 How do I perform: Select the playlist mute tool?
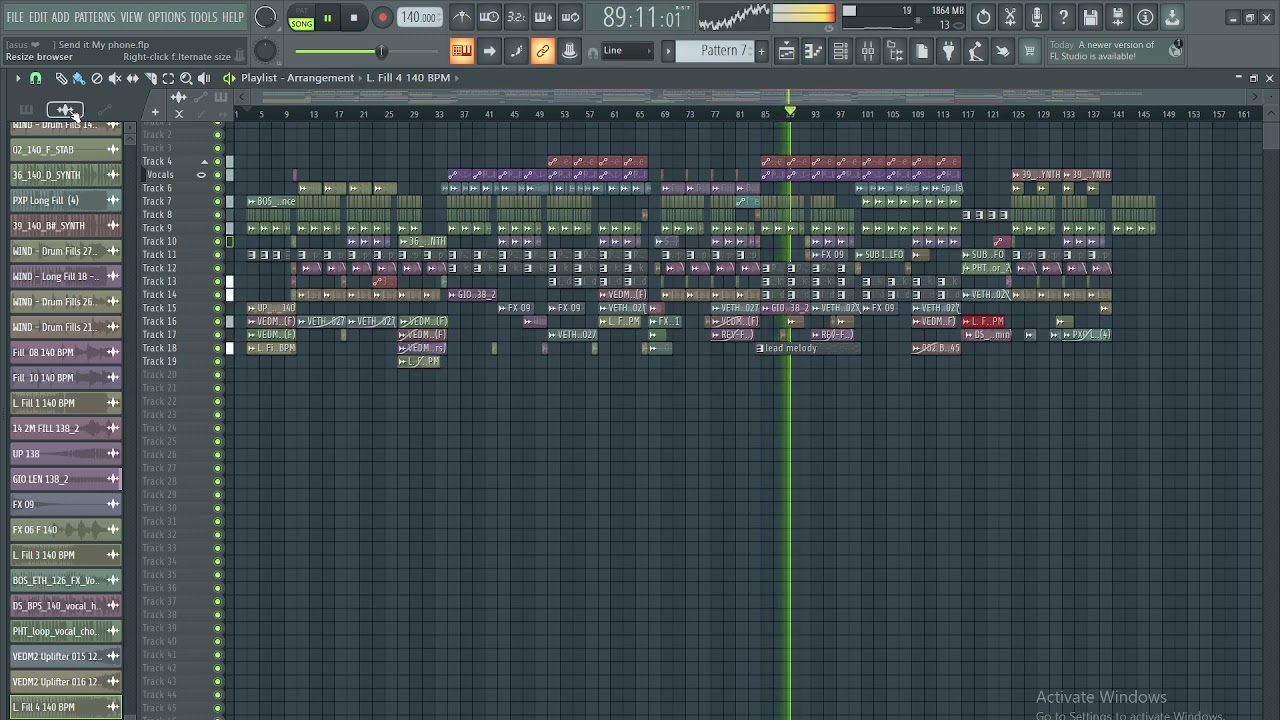click(114, 78)
